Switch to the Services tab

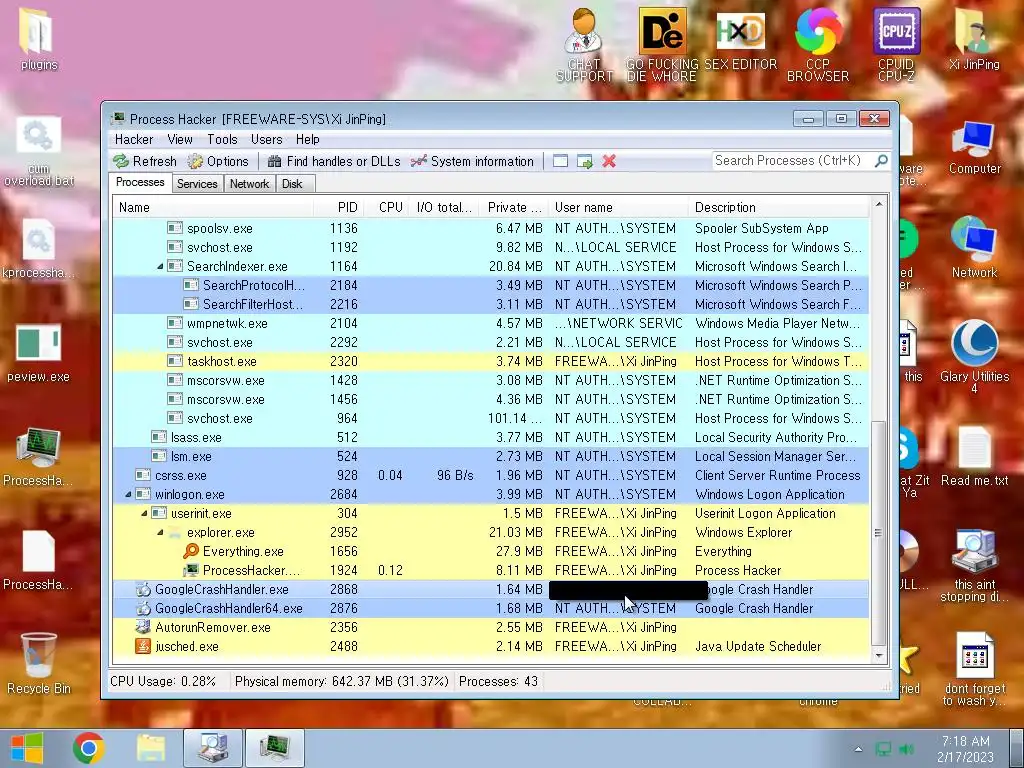click(197, 184)
